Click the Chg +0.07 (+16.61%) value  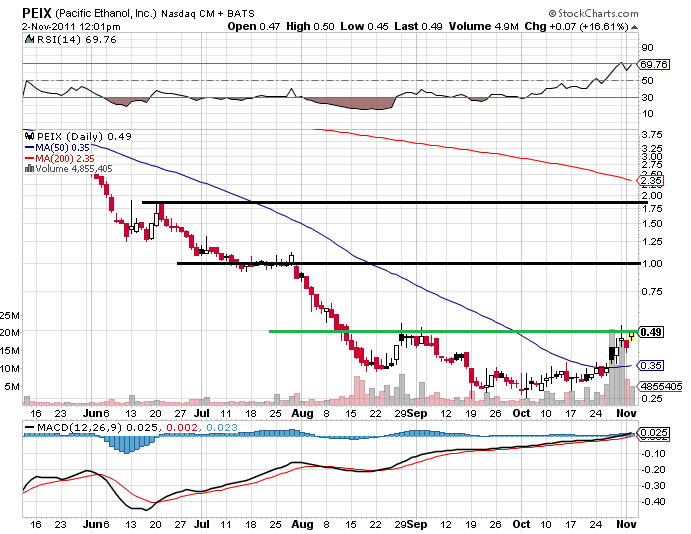click(576, 26)
